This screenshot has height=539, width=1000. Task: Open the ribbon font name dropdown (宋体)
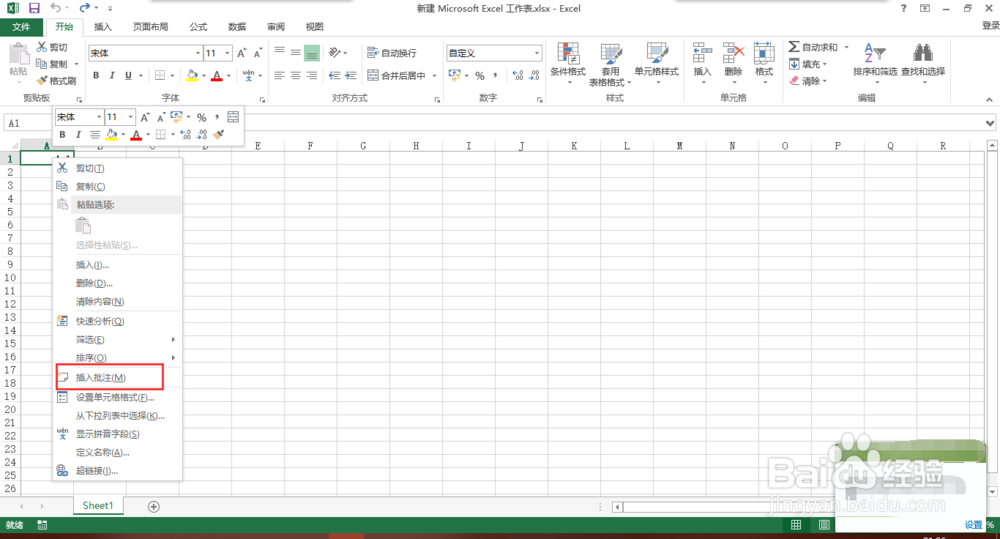click(198, 53)
